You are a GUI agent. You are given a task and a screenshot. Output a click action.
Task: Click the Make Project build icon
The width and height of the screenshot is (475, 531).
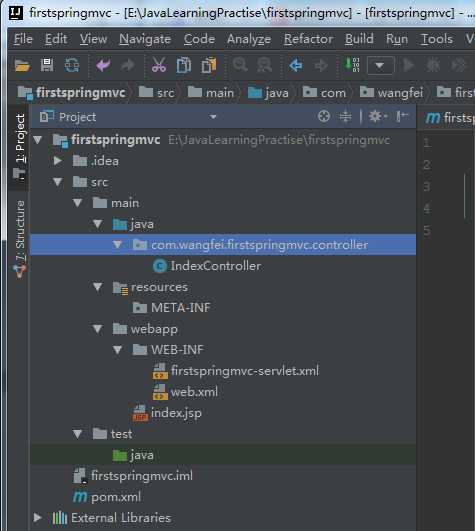coord(351,65)
